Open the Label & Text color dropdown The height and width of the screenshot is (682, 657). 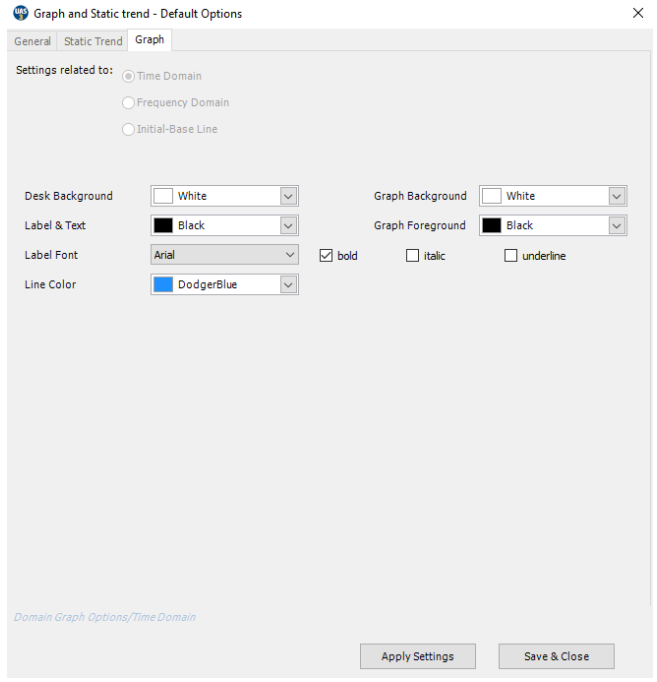(288, 226)
